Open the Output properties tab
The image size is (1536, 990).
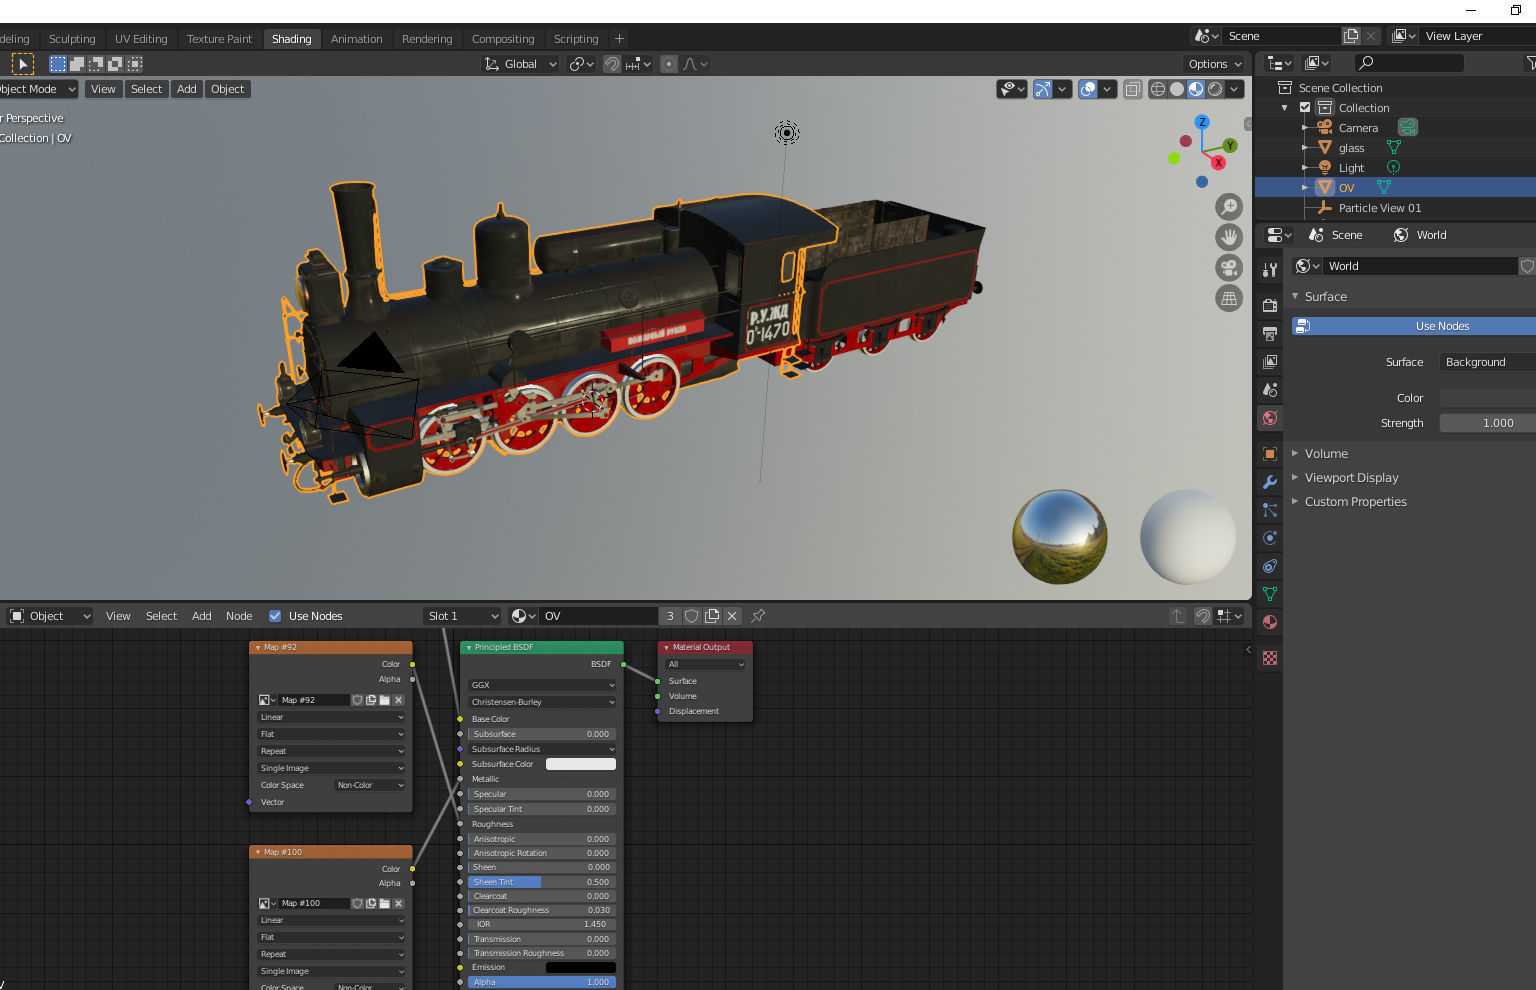point(1270,333)
